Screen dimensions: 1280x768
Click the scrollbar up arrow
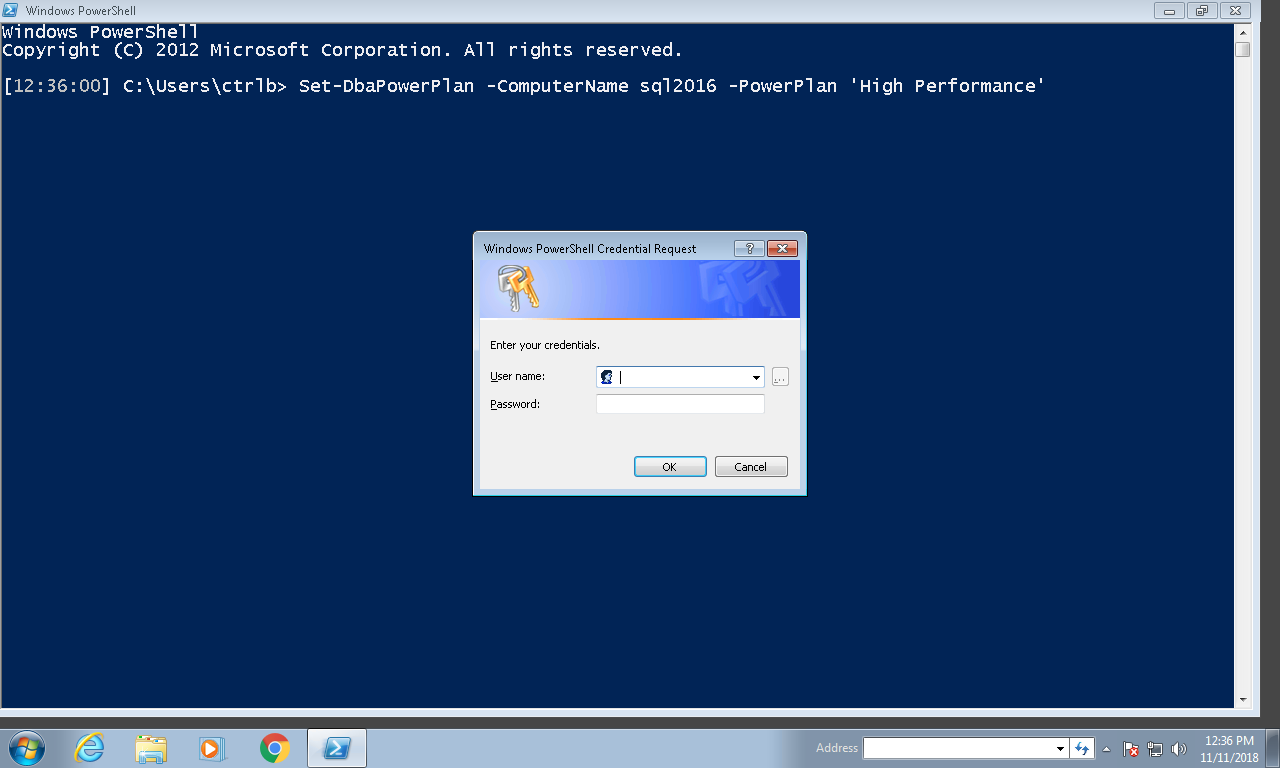pos(1243,32)
